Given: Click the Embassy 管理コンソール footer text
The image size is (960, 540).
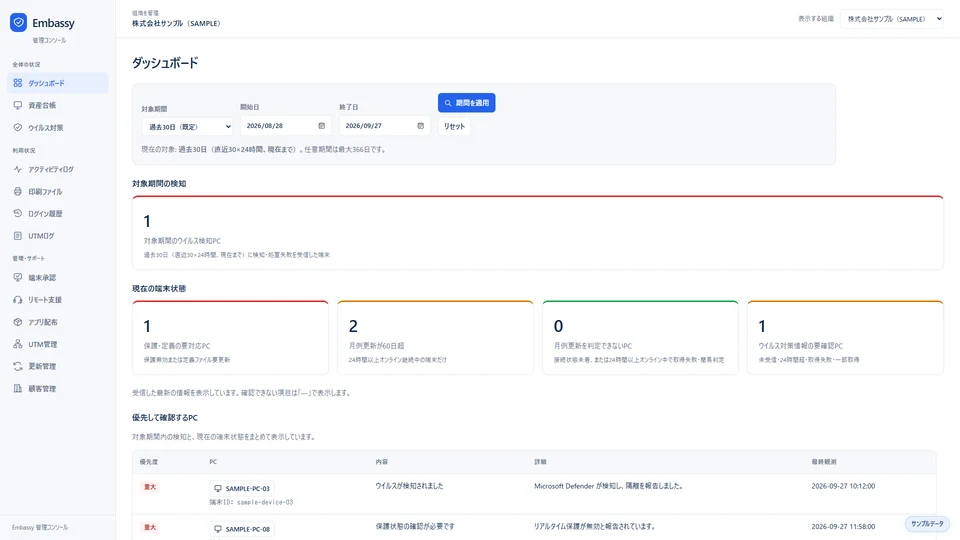Looking at the screenshot, I should click(x=40, y=527).
